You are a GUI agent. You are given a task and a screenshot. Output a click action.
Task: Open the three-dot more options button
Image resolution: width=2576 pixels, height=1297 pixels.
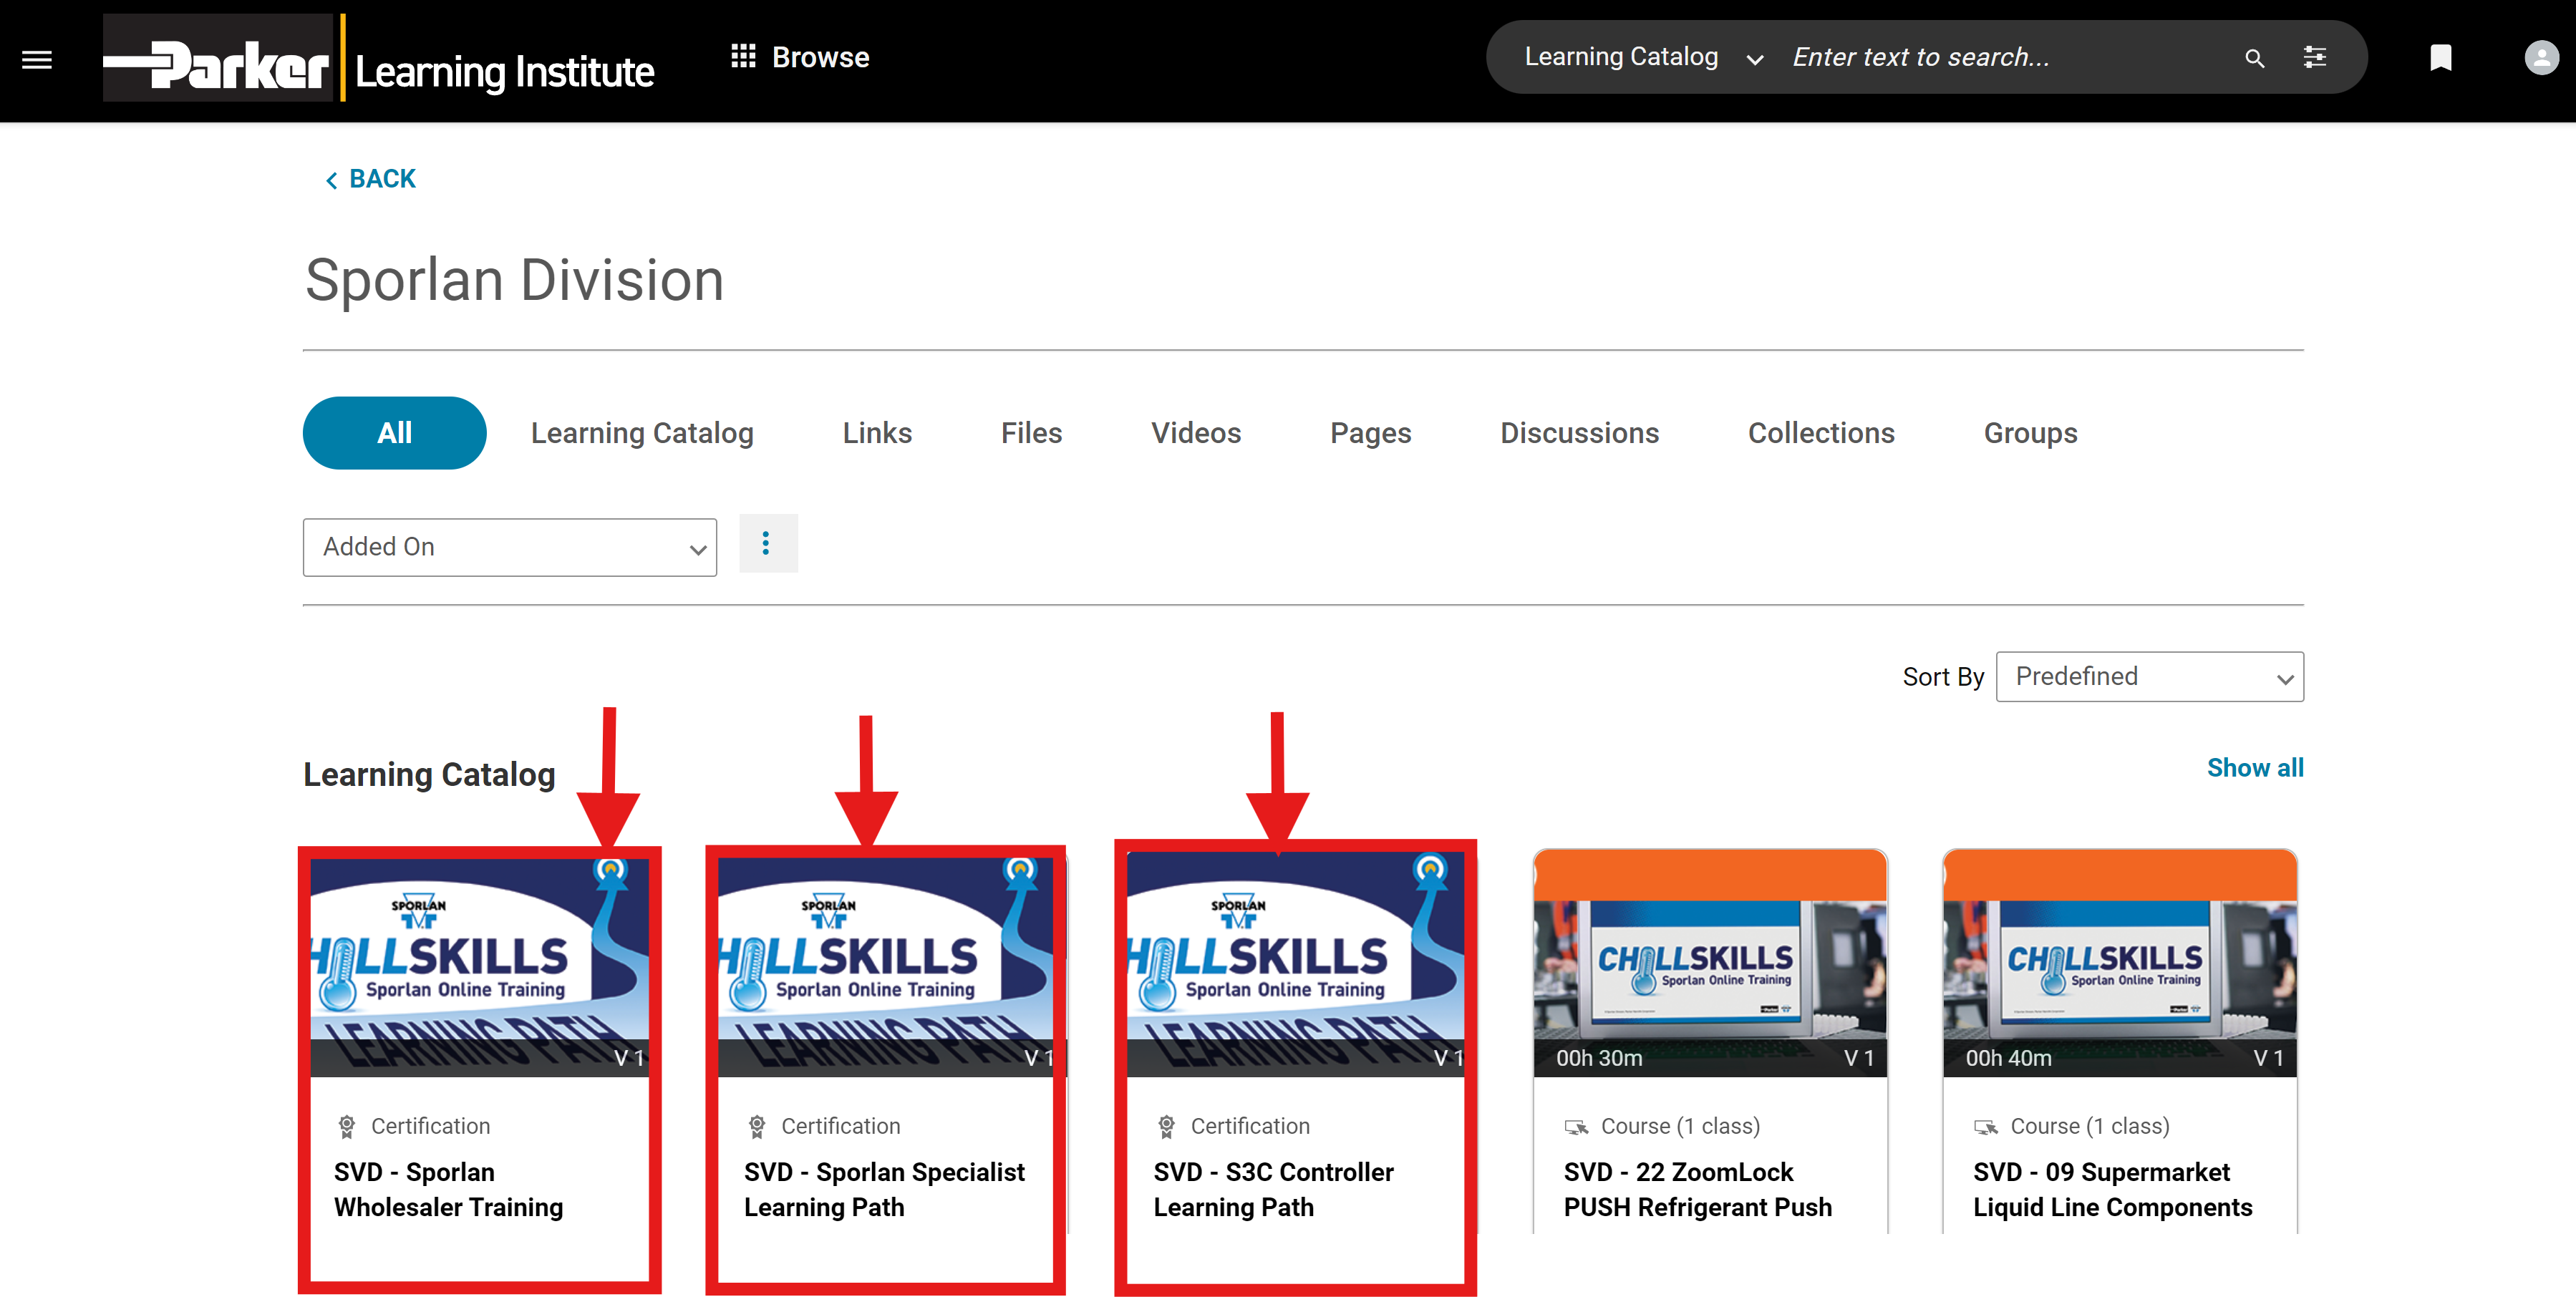pos(768,543)
